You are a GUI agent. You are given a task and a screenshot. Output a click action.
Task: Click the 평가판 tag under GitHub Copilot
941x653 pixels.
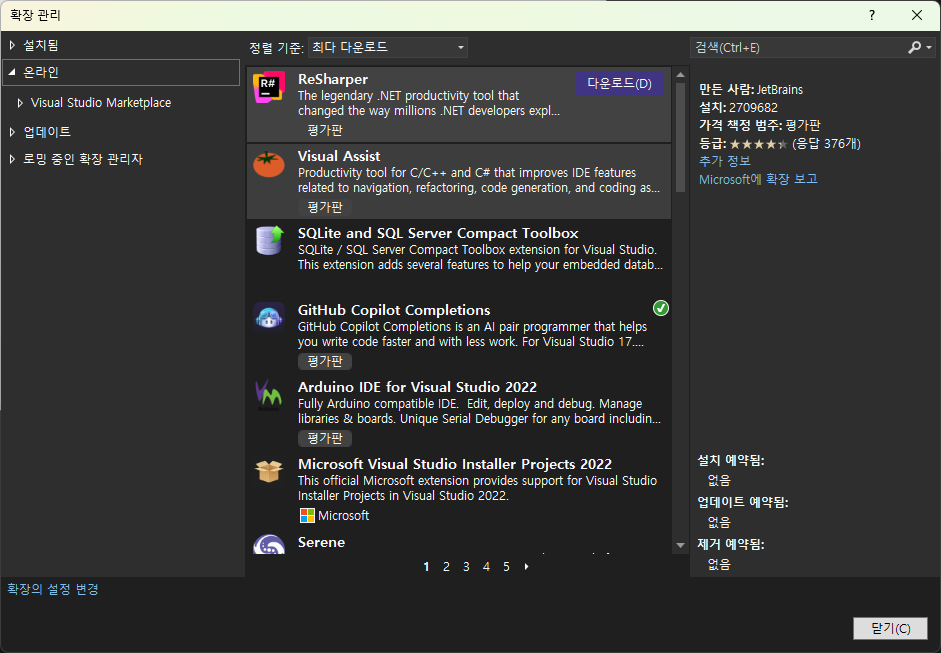tap(325, 361)
